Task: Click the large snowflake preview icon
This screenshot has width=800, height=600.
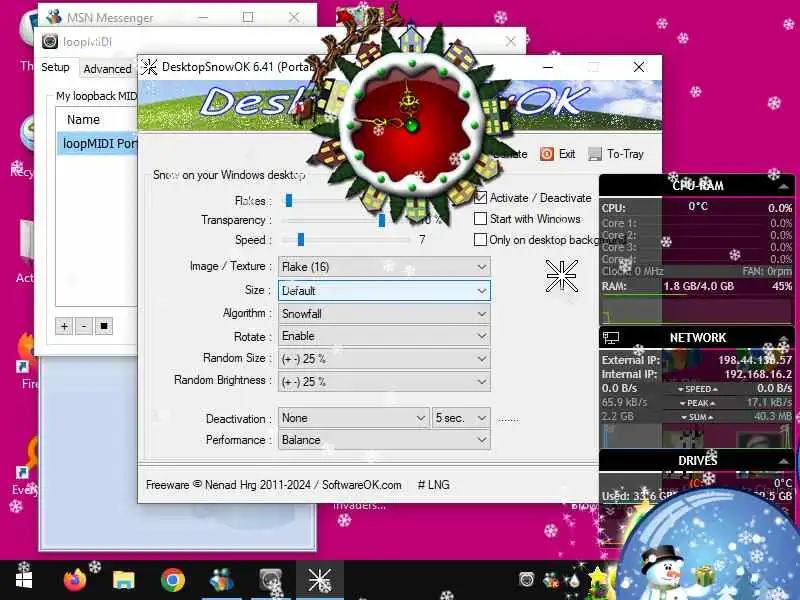Action: 561,276
